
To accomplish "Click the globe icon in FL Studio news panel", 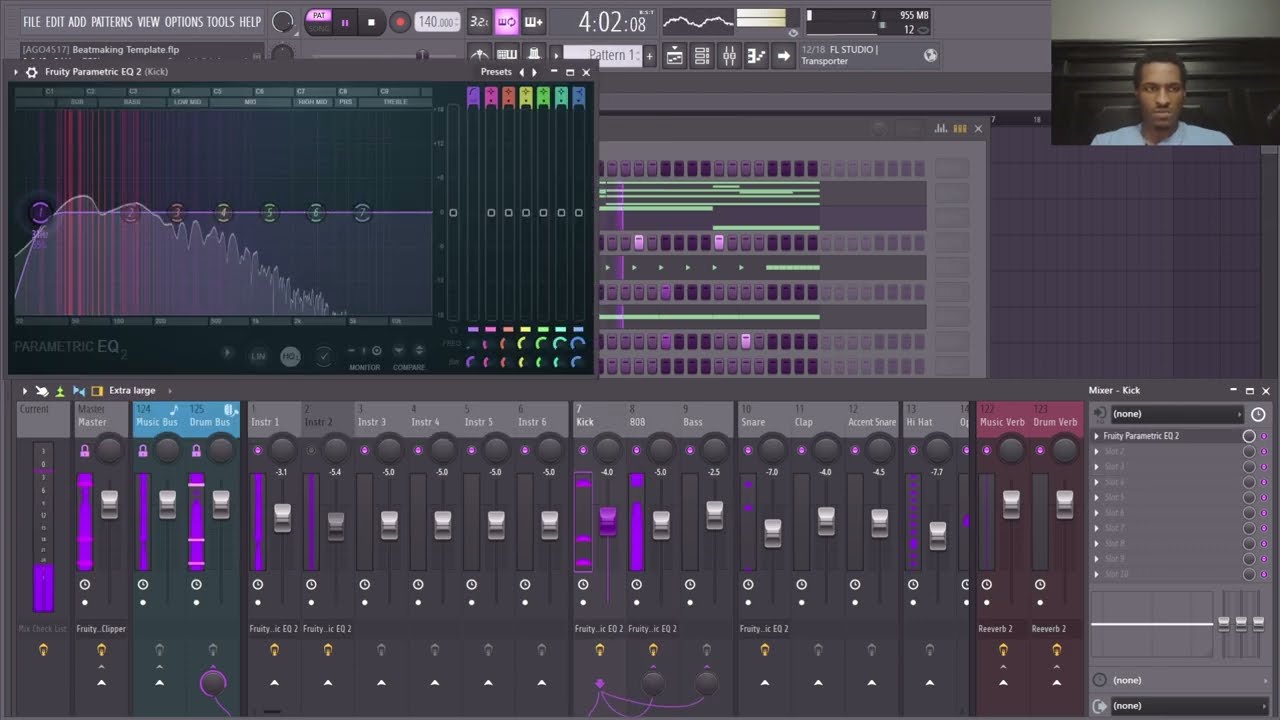I will coord(931,55).
